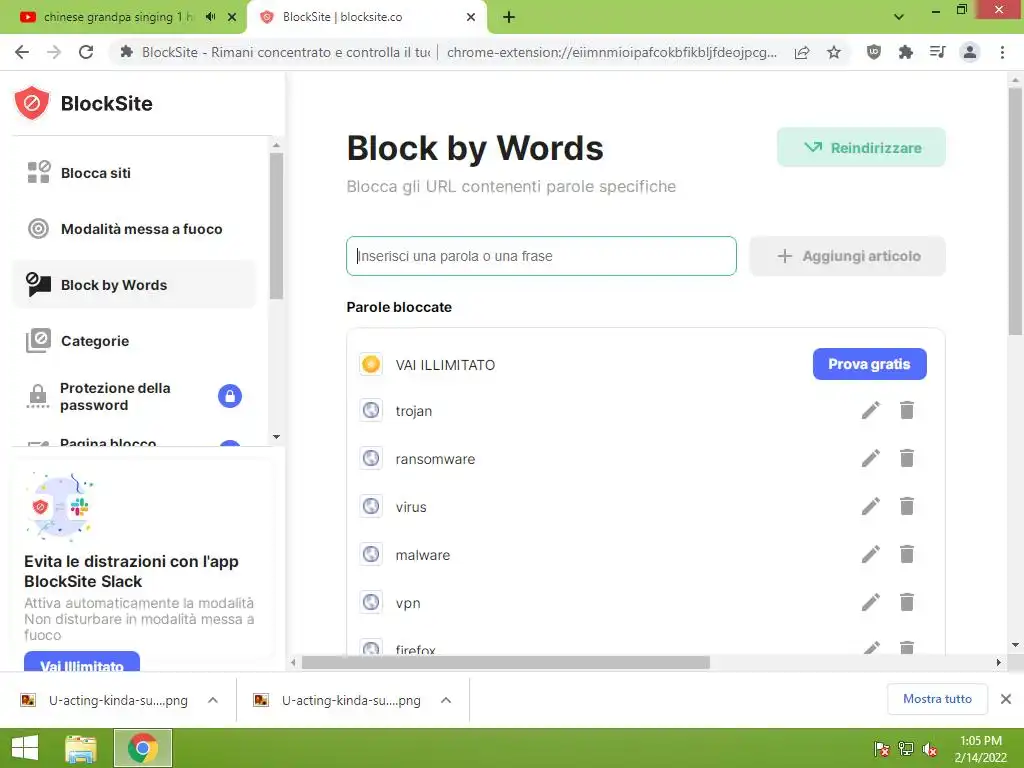This screenshot has height=768, width=1024.
Task: Close the downloads bar
Action: pyautogui.click(x=1006, y=699)
